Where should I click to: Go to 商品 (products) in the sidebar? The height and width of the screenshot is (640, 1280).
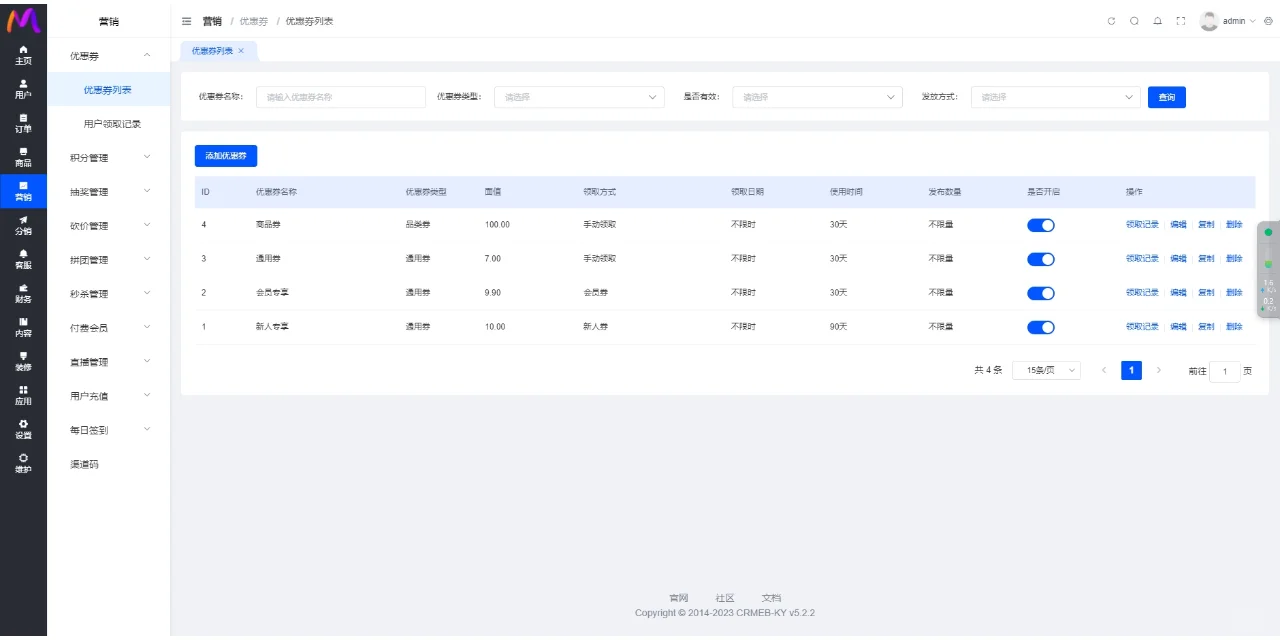(23, 157)
